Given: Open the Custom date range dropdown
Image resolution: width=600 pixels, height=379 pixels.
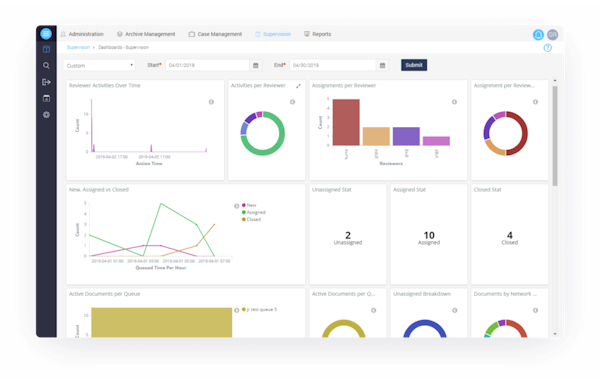Looking at the screenshot, I should pyautogui.click(x=99, y=65).
